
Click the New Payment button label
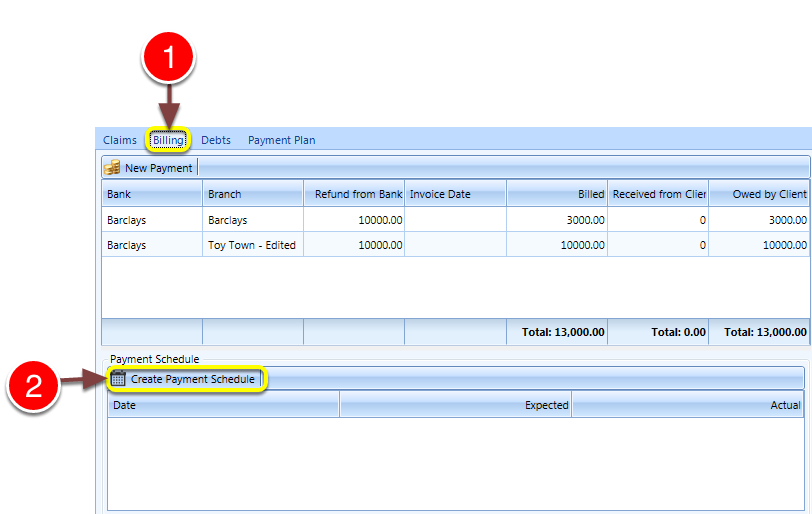(158, 168)
